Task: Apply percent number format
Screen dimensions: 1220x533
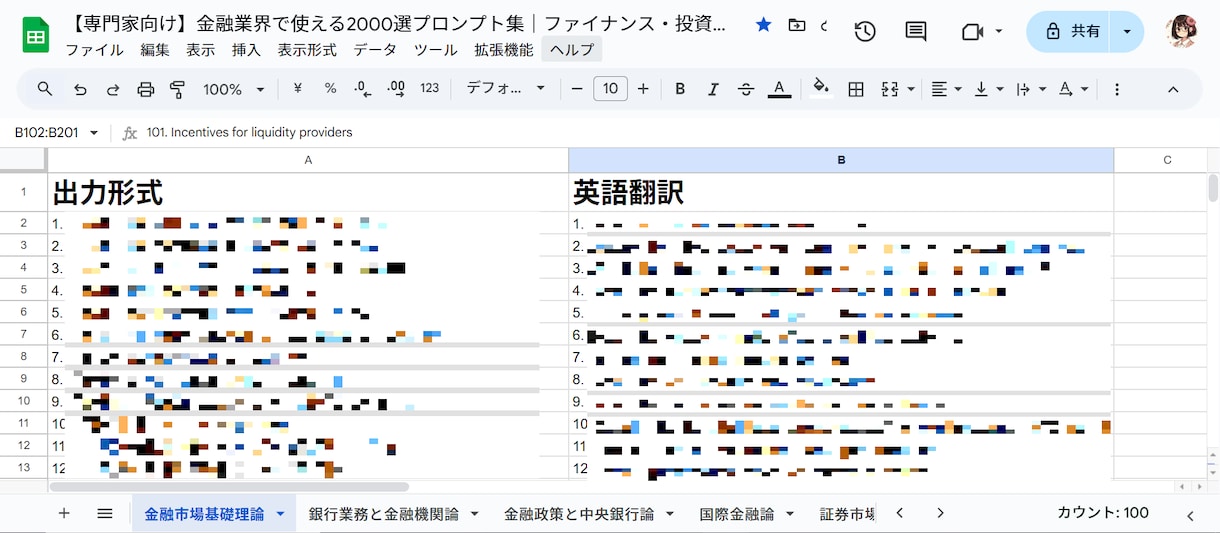Action: point(330,89)
